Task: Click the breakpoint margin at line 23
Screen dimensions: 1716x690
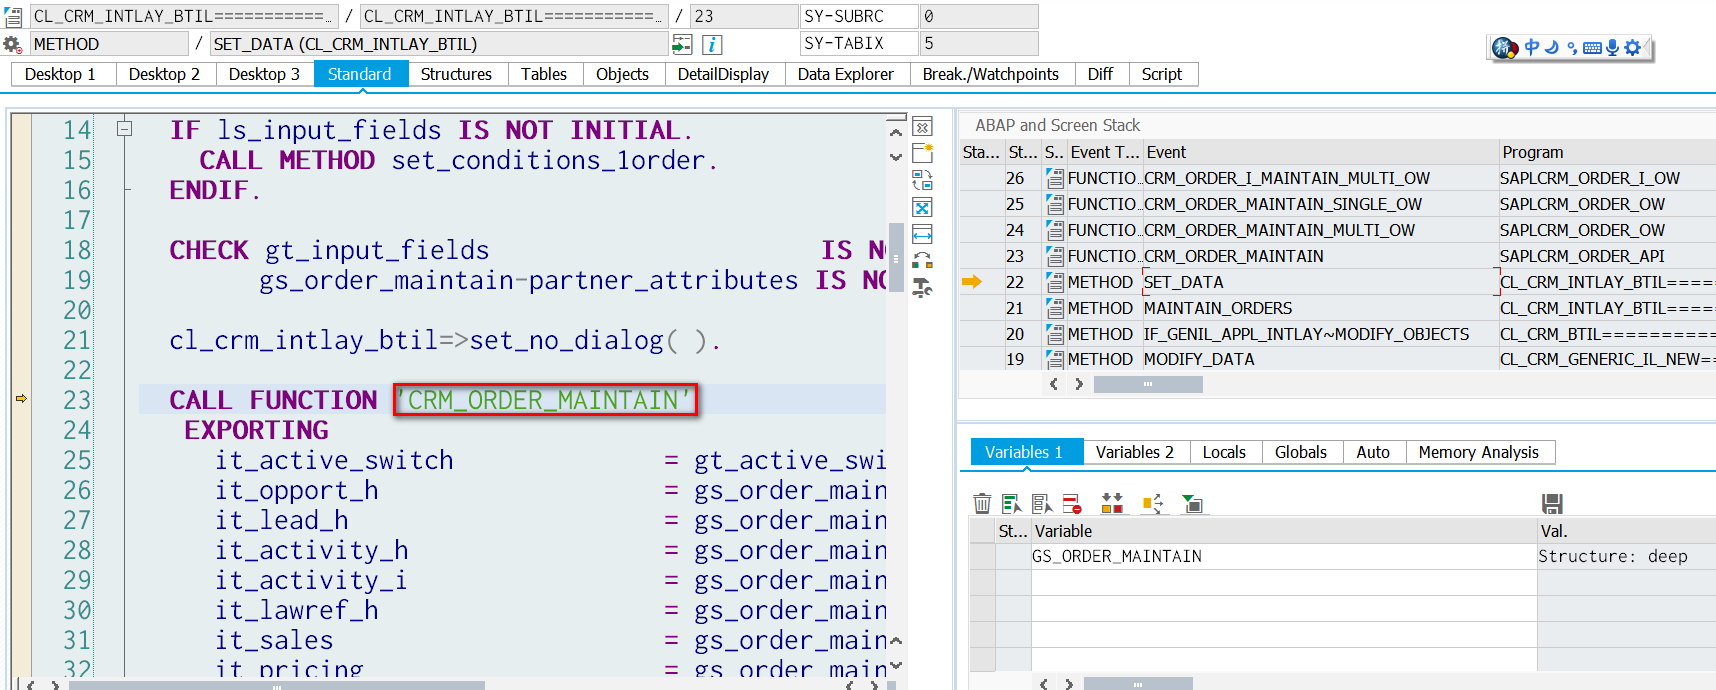Action: click(21, 399)
